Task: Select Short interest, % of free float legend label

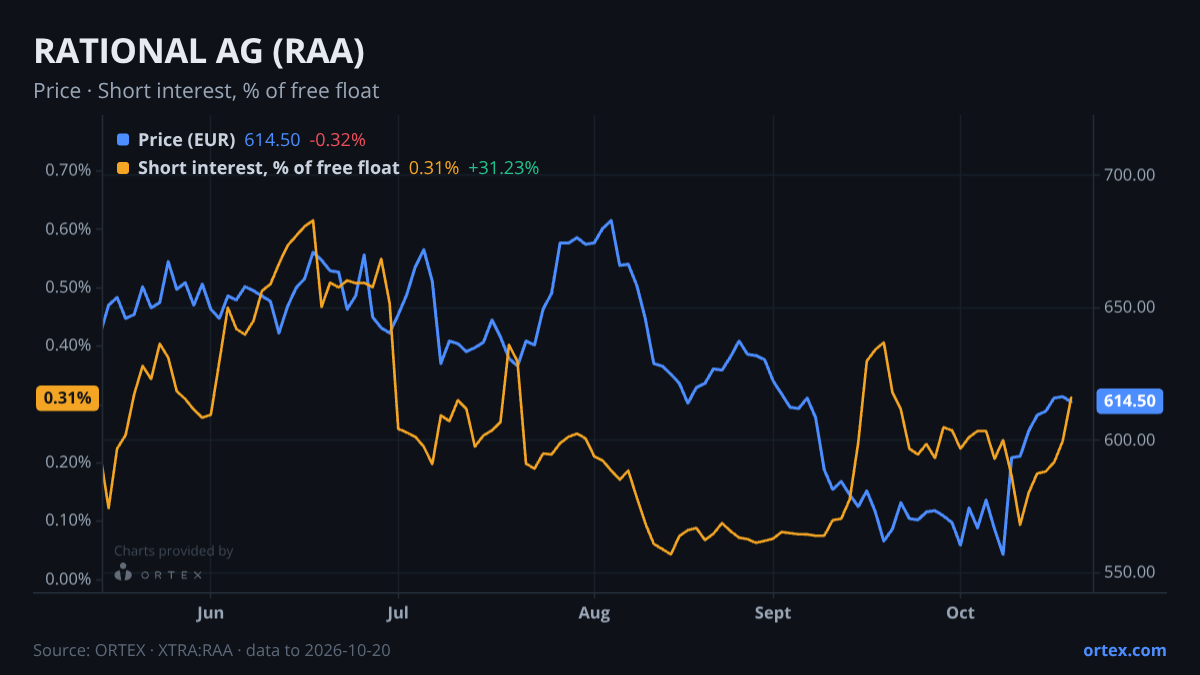Action: click(x=269, y=168)
